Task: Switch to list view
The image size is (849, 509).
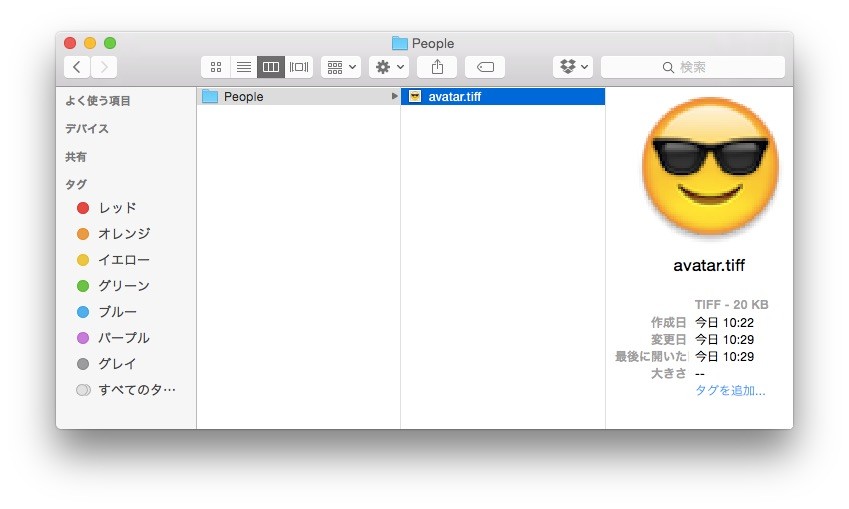Action: (244, 67)
